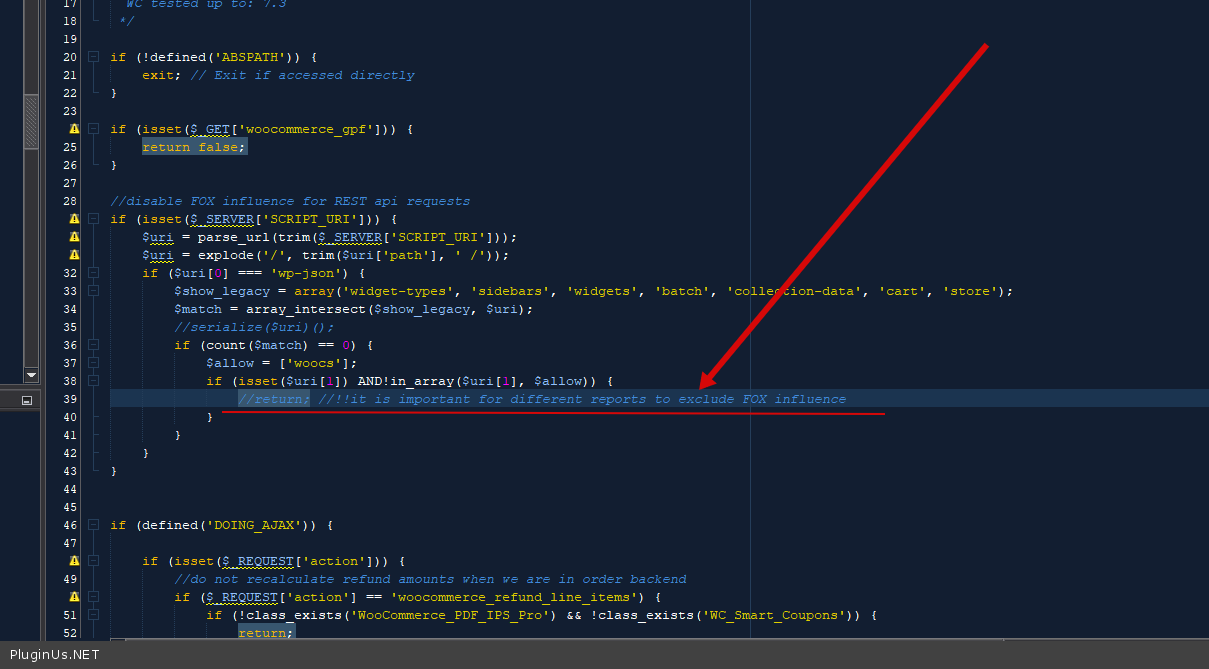Image resolution: width=1209 pixels, height=669 pixels.
Task: Click the editor horizontal scrollbar at bottom
Action: click(600, 639)
